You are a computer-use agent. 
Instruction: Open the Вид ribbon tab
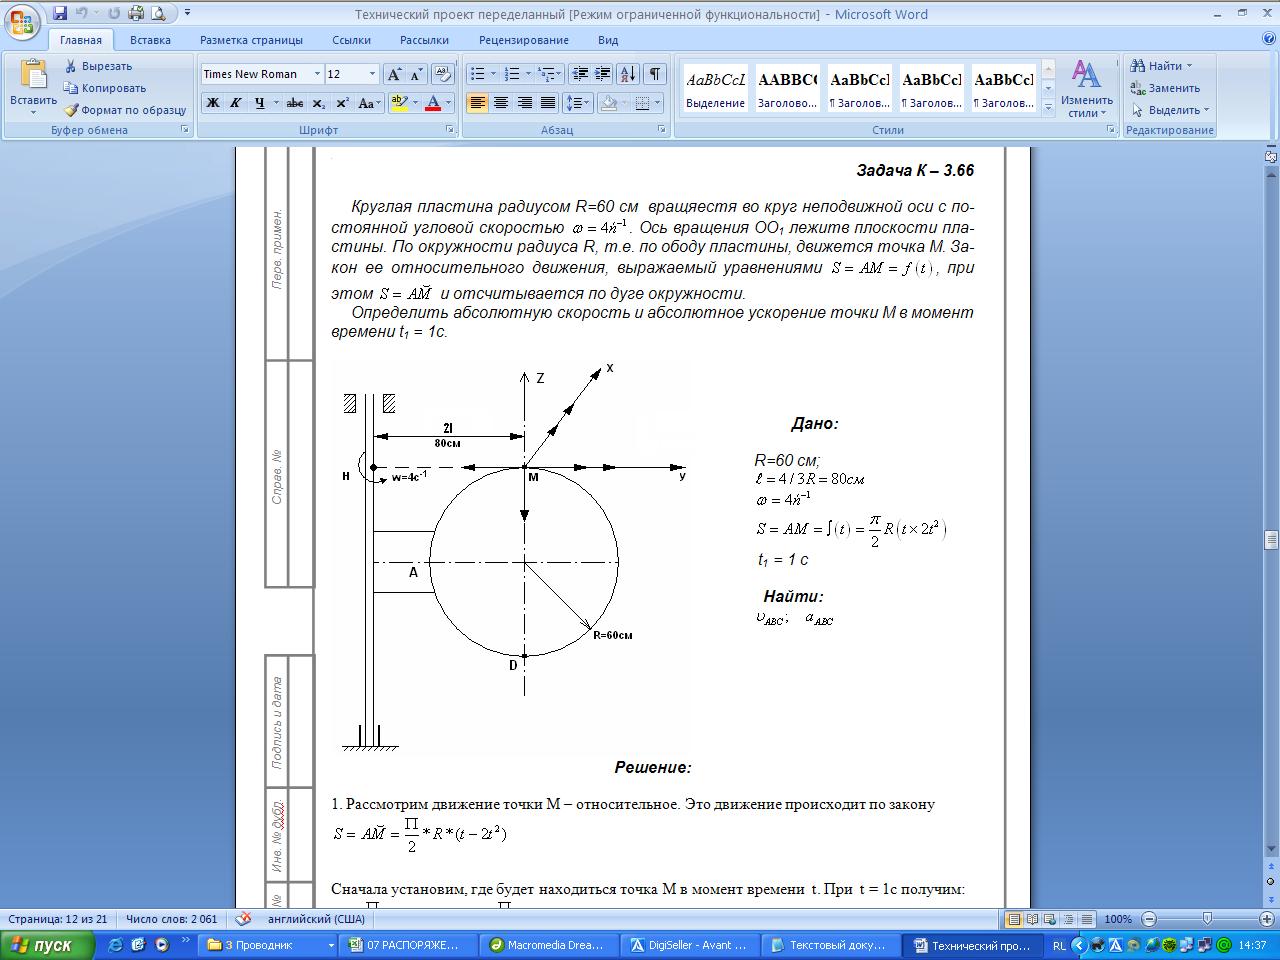coord(608,40)
